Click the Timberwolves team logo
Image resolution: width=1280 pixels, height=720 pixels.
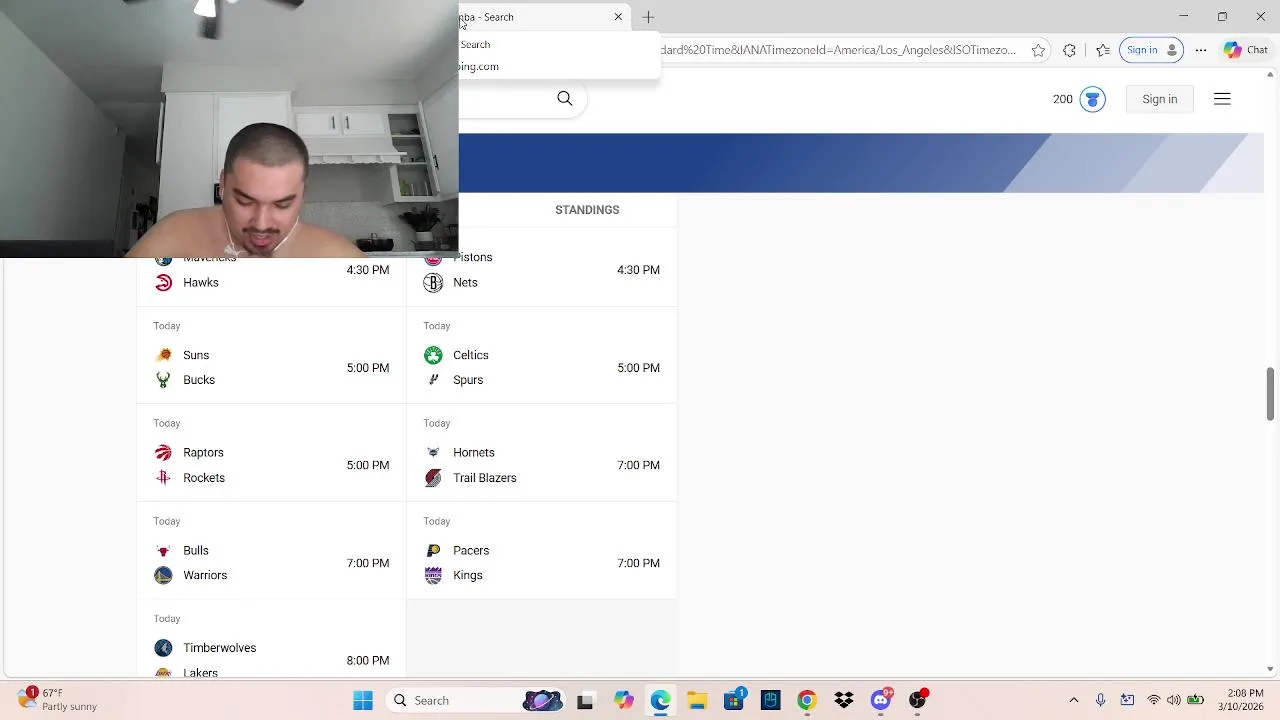click(163, 648)
